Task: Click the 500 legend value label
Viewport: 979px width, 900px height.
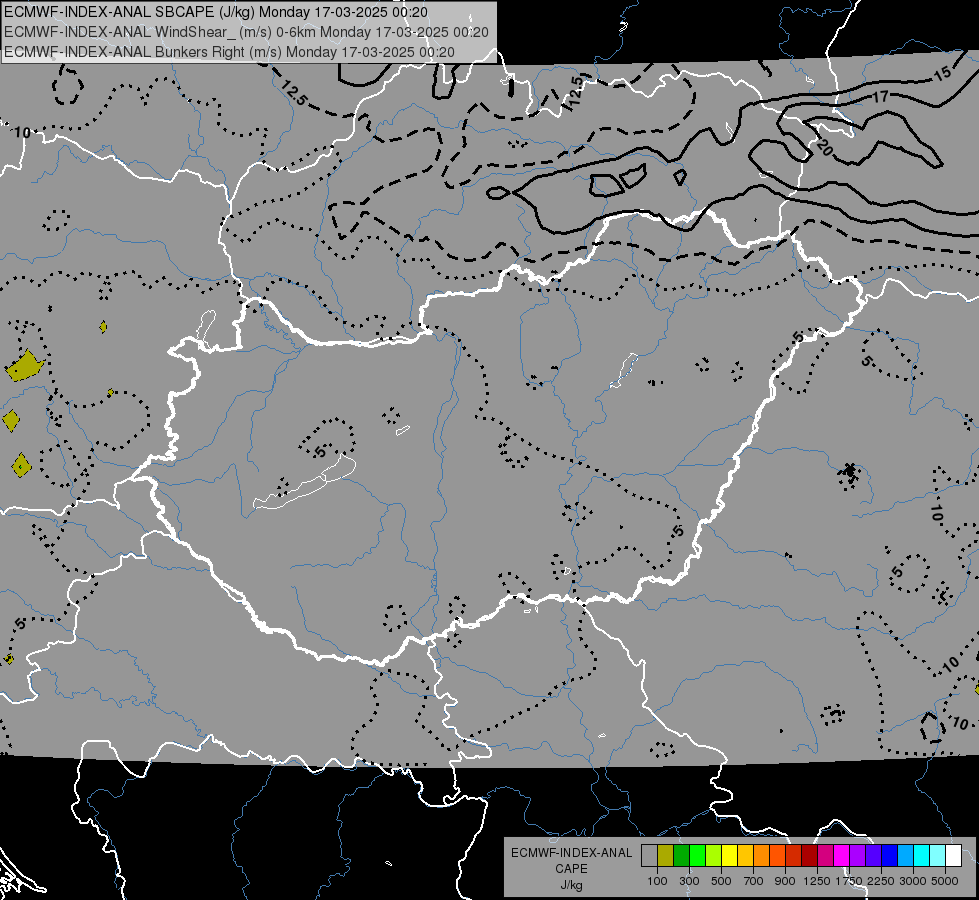Action: (x=721, y=881)
